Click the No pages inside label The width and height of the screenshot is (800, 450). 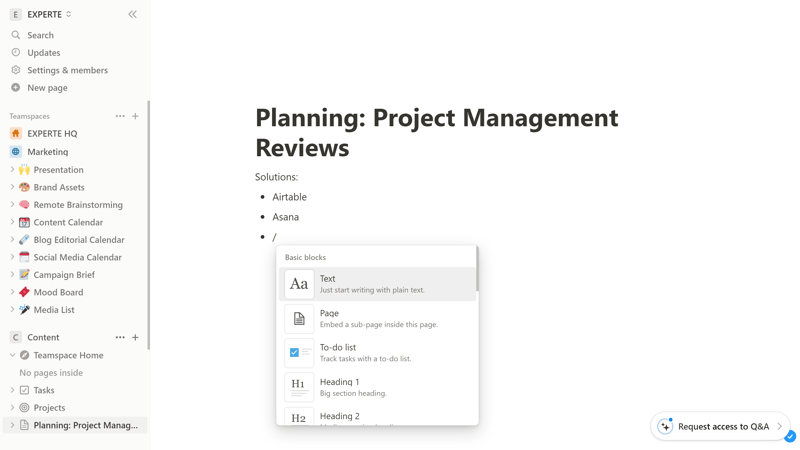click(51, 372)
